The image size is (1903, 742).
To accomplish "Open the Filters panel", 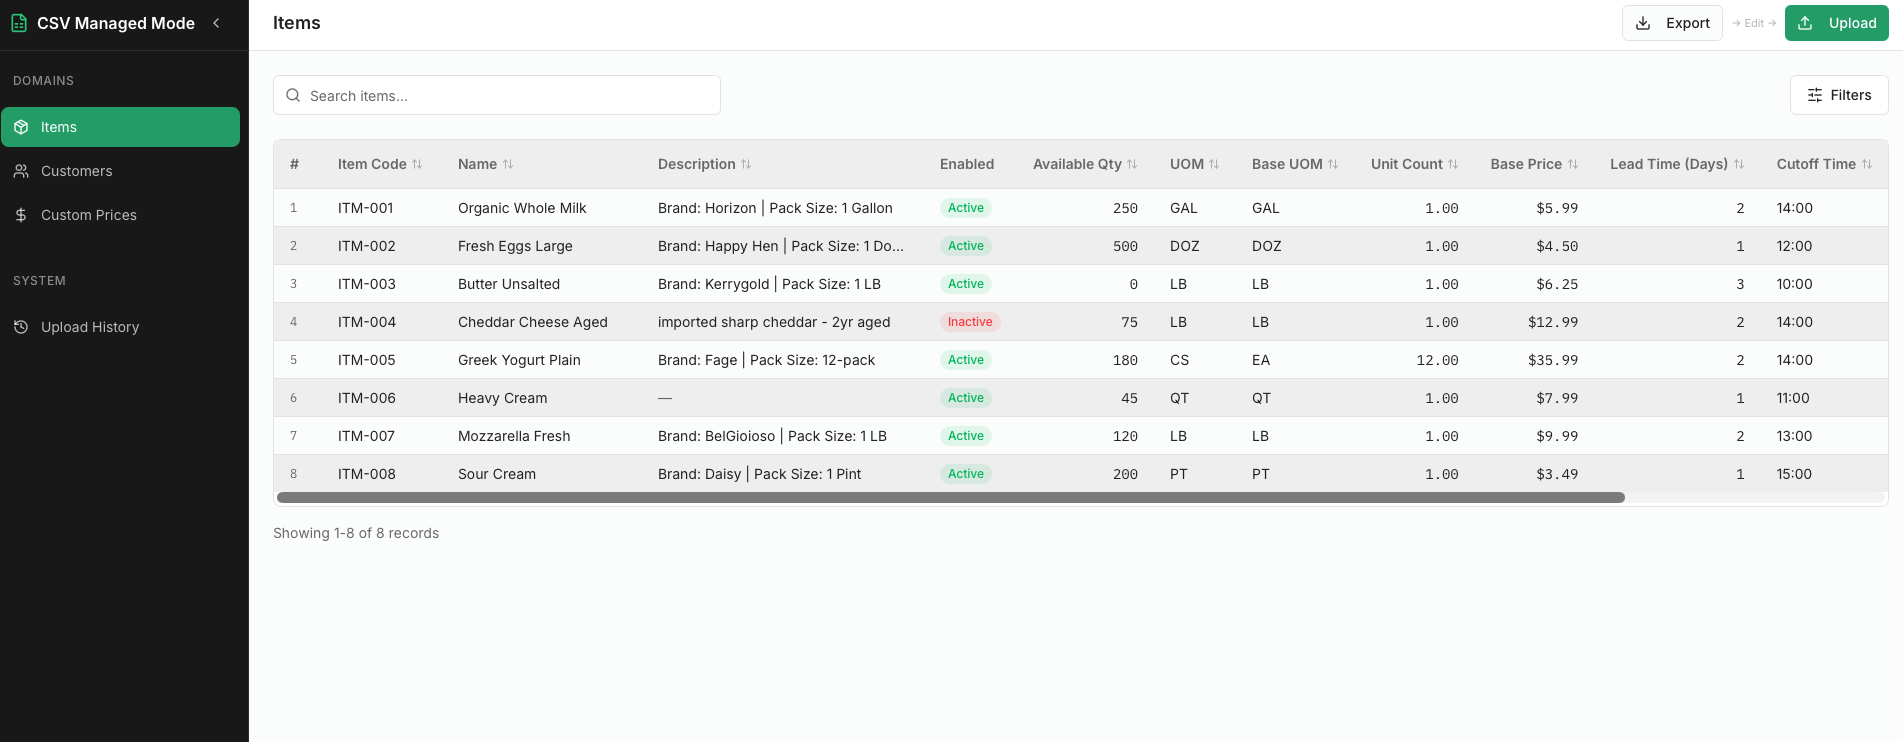I will pos(1839,95).
